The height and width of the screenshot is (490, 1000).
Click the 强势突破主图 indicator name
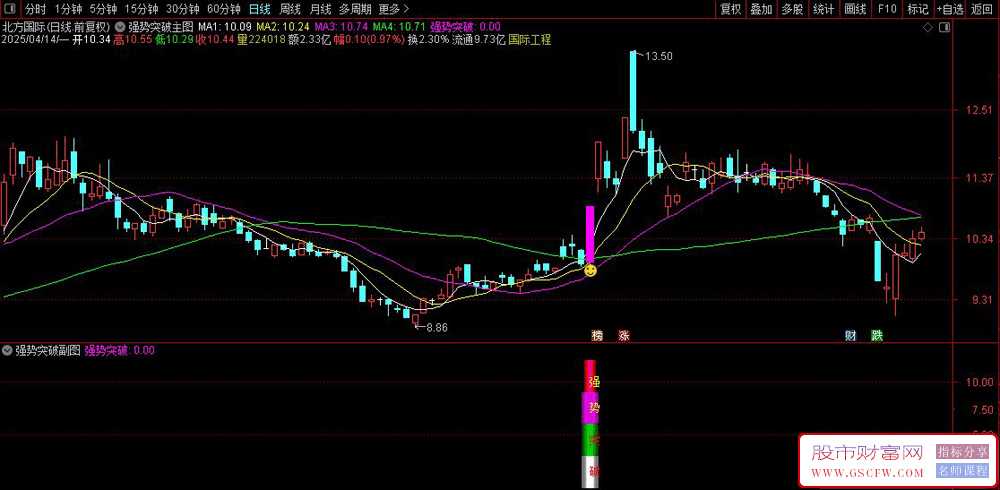(160, 27)
